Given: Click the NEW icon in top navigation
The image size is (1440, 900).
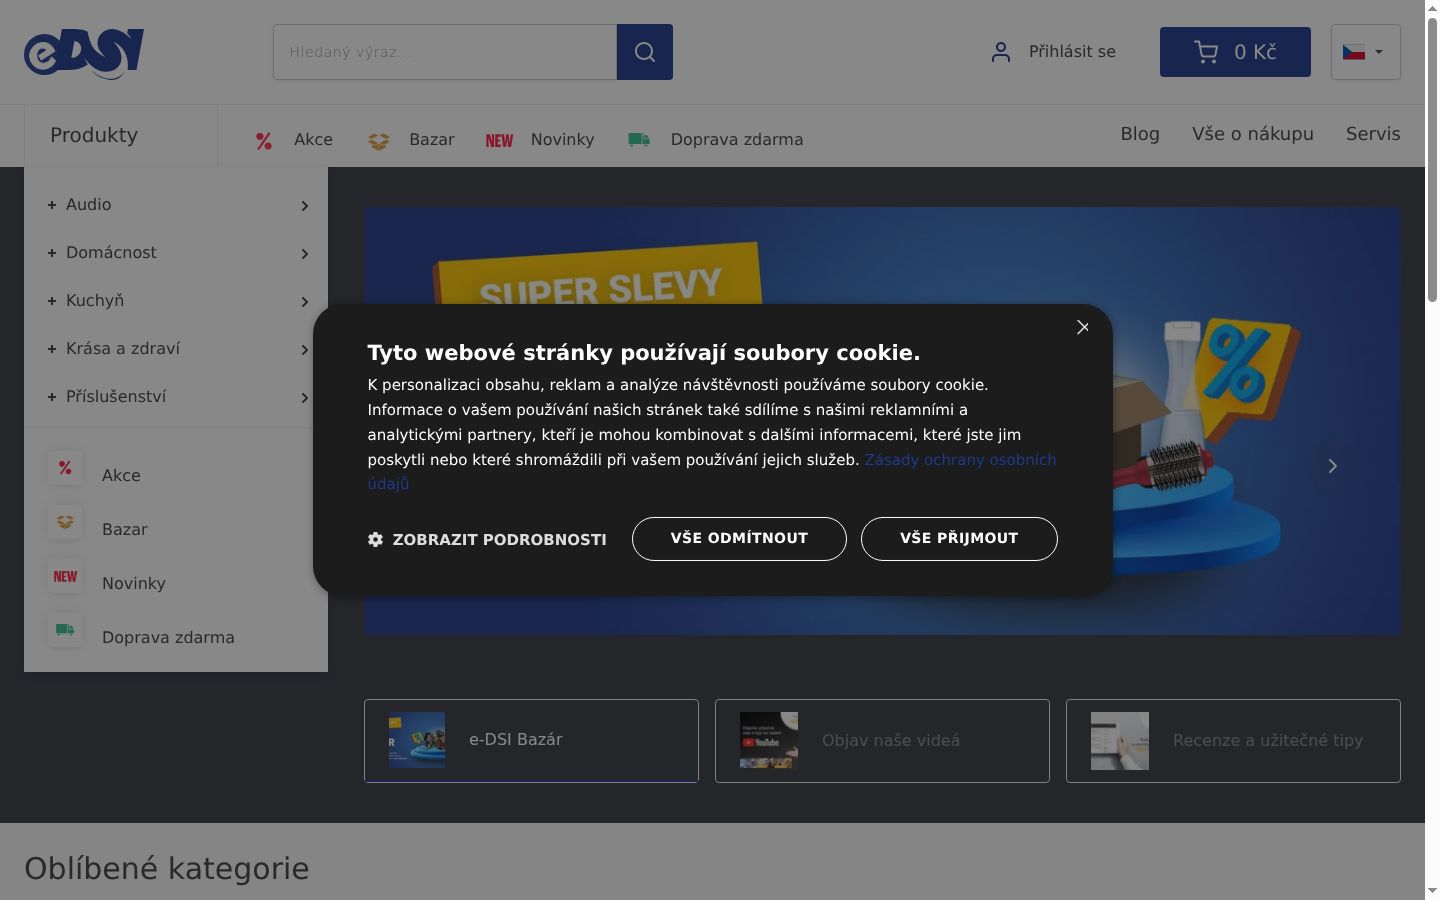Looking at the screenshot, I should (499, 141).
